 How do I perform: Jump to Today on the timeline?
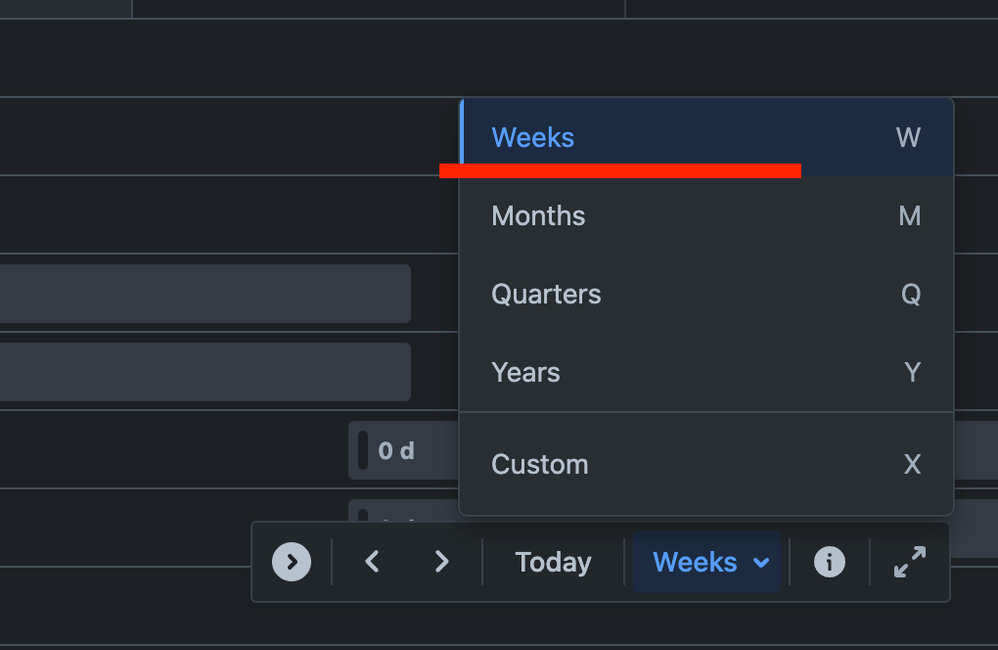[x=552, y=562]
